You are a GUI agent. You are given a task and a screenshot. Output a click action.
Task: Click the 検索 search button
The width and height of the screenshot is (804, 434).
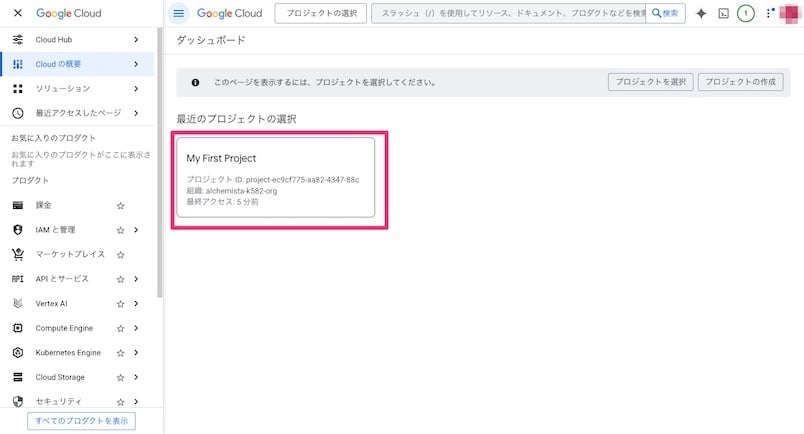[665, 14]
